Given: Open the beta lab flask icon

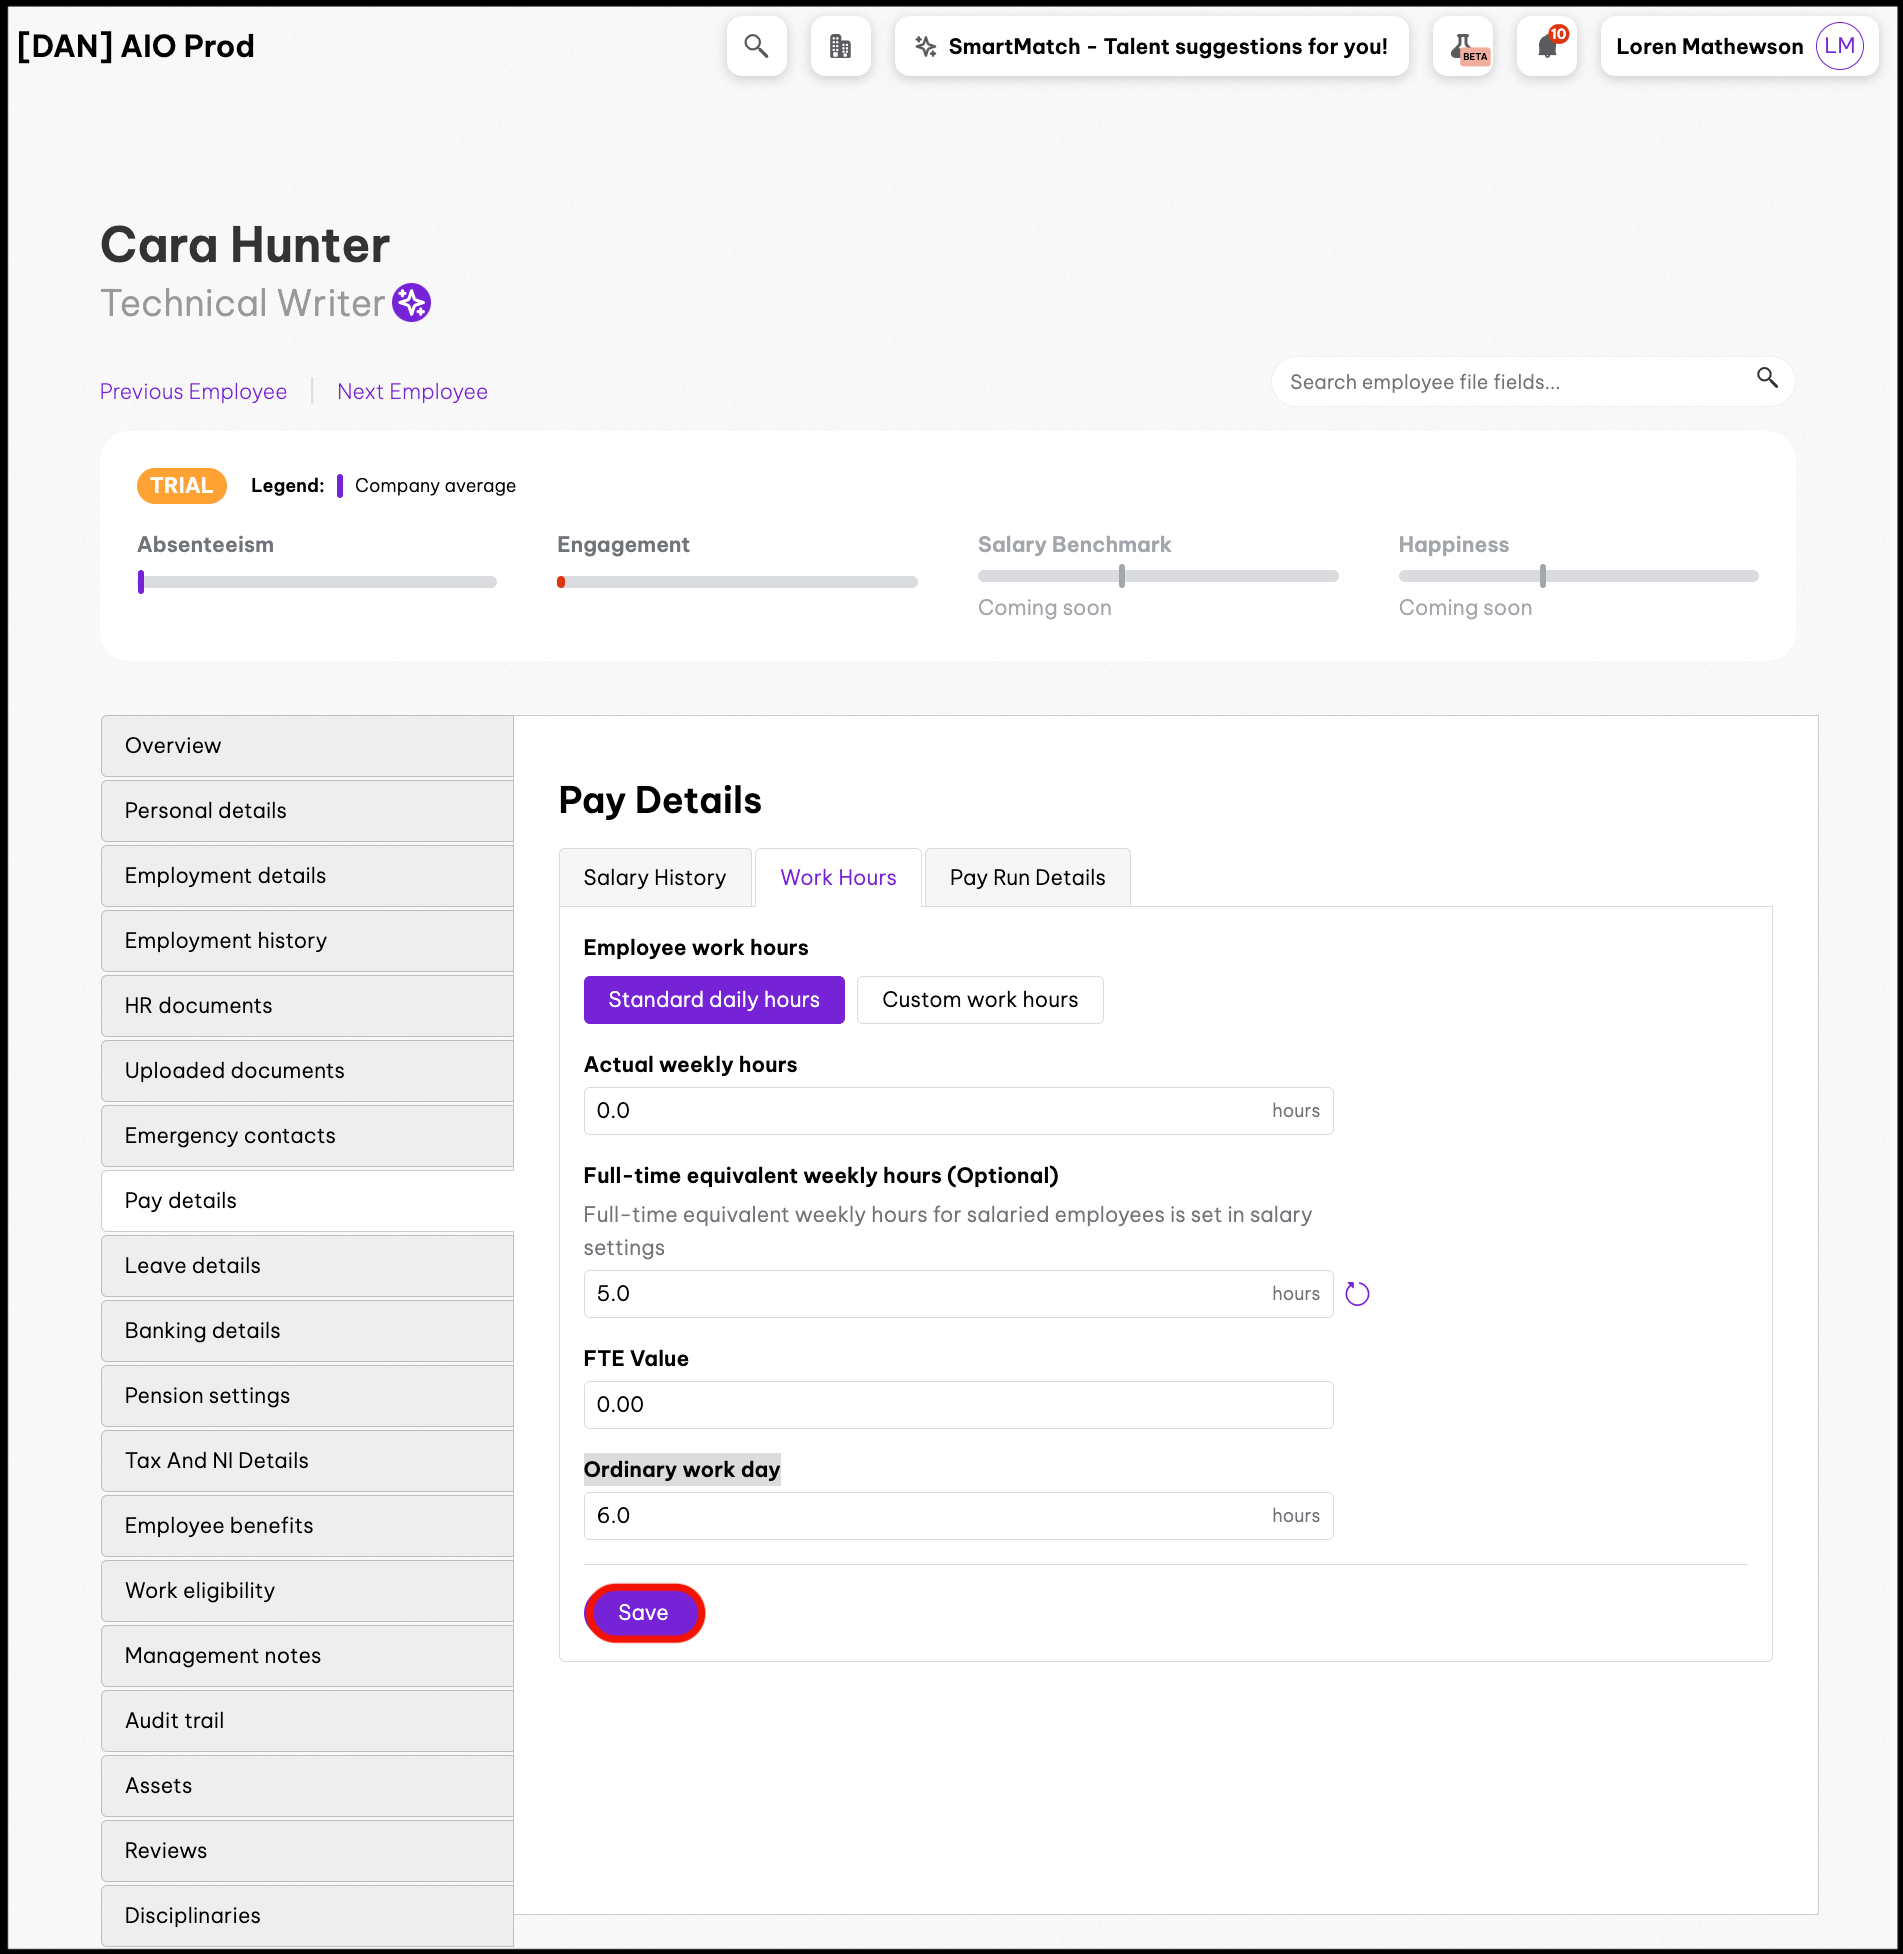Looking at the screenshot, I should pyautogui.click(x=1463, y=46).
